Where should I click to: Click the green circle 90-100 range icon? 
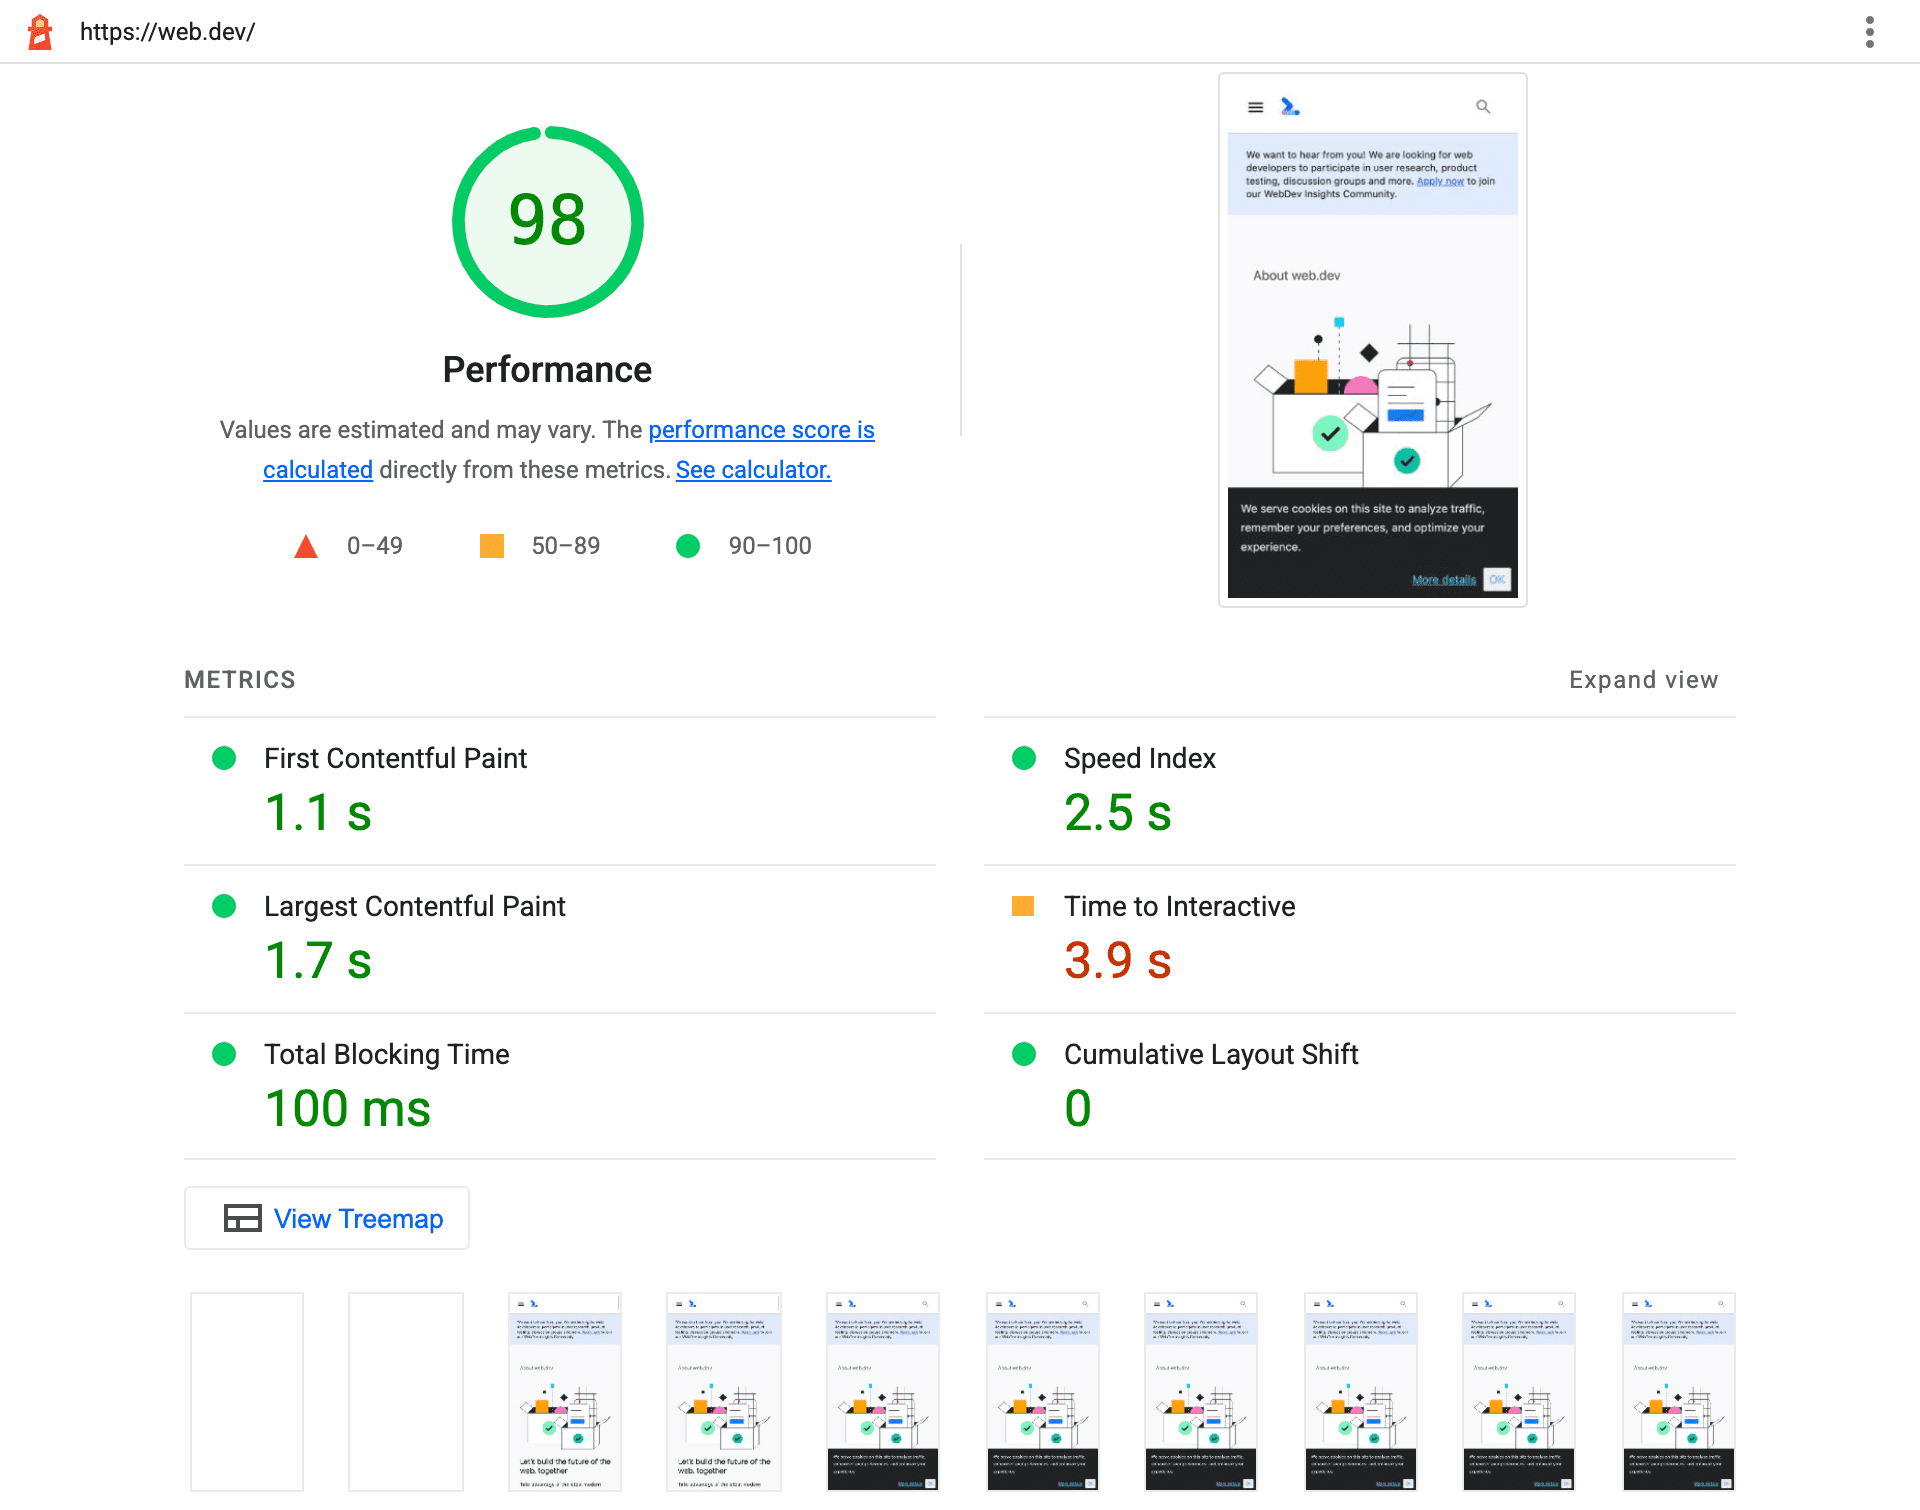(x=692, y=545)
